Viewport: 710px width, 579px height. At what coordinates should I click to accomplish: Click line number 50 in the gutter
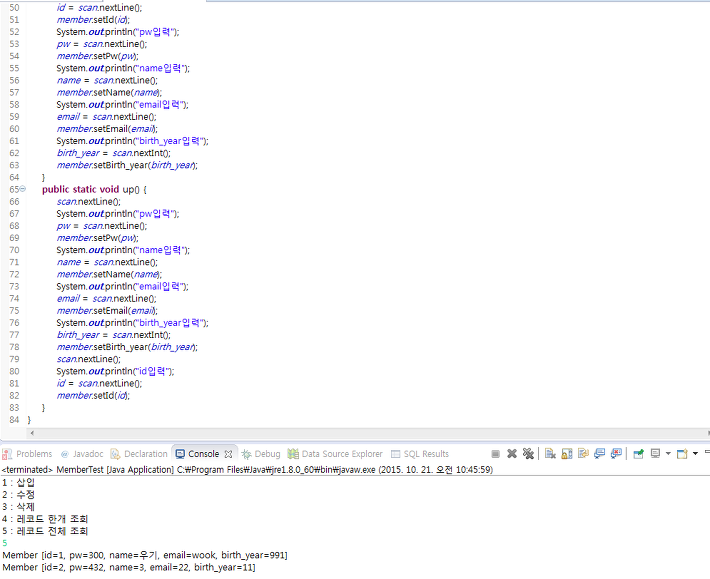(x=14, y=8)
